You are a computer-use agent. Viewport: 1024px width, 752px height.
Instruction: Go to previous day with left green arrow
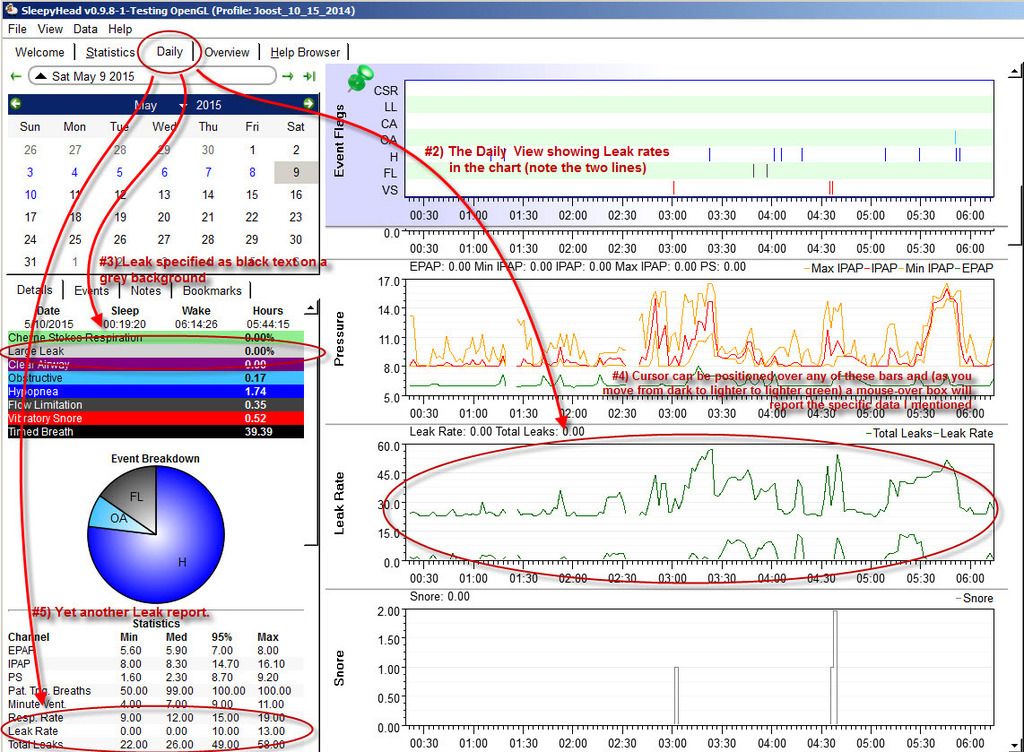(16, 76)
